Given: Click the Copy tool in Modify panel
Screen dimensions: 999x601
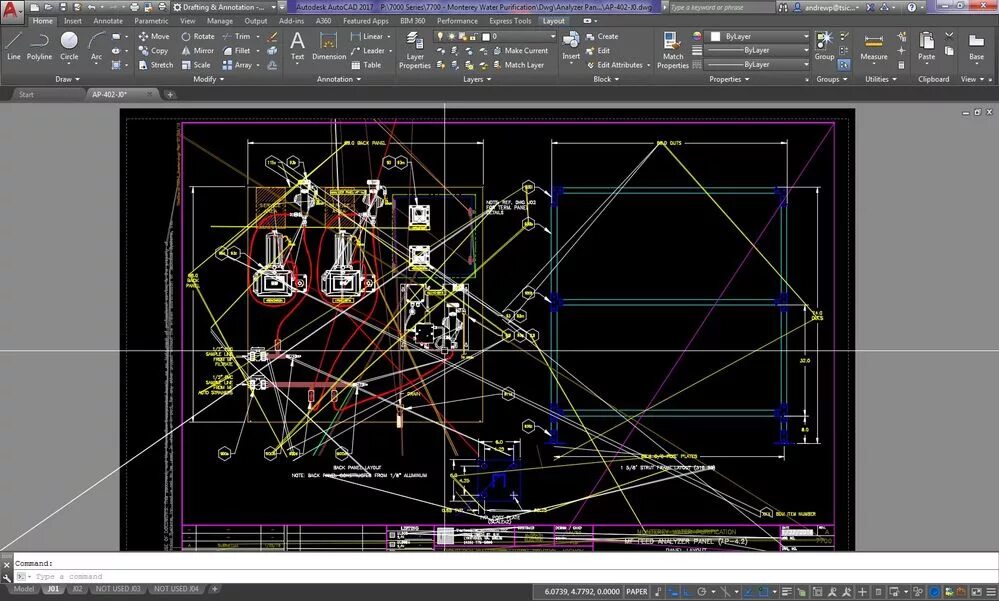Looking at the screenshot, I should (153, 50).
